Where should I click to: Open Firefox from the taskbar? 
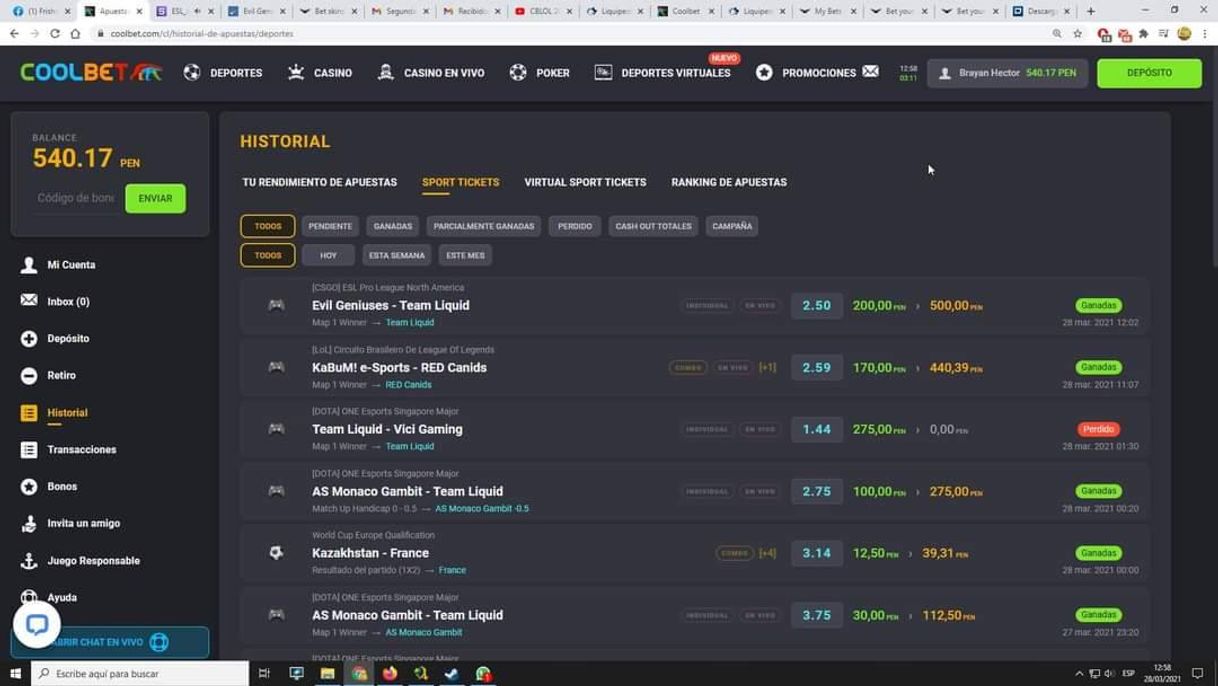[x=390, y=674]
